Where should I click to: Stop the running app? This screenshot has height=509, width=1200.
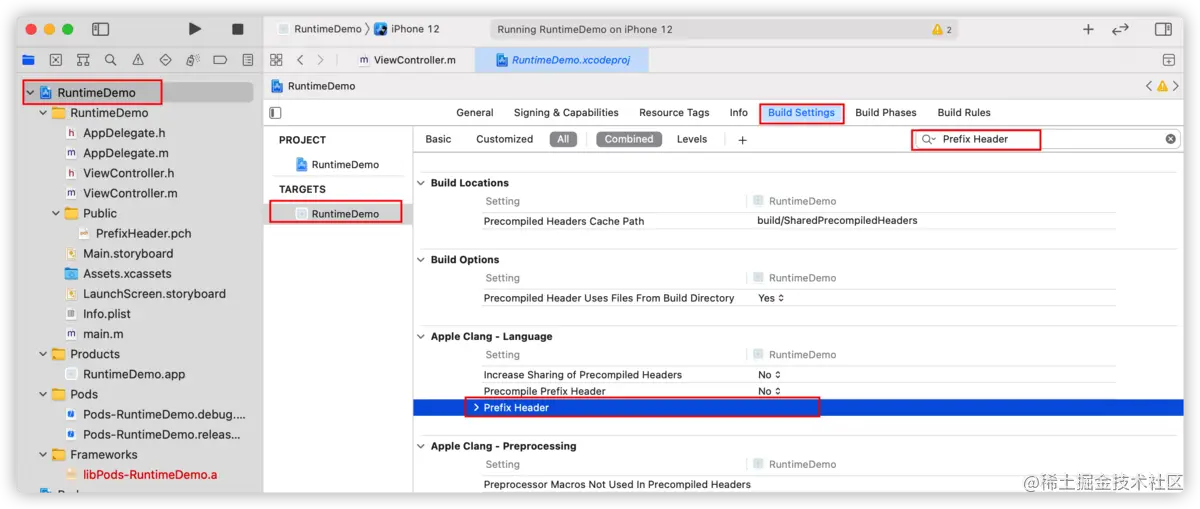tap(238, 29)
